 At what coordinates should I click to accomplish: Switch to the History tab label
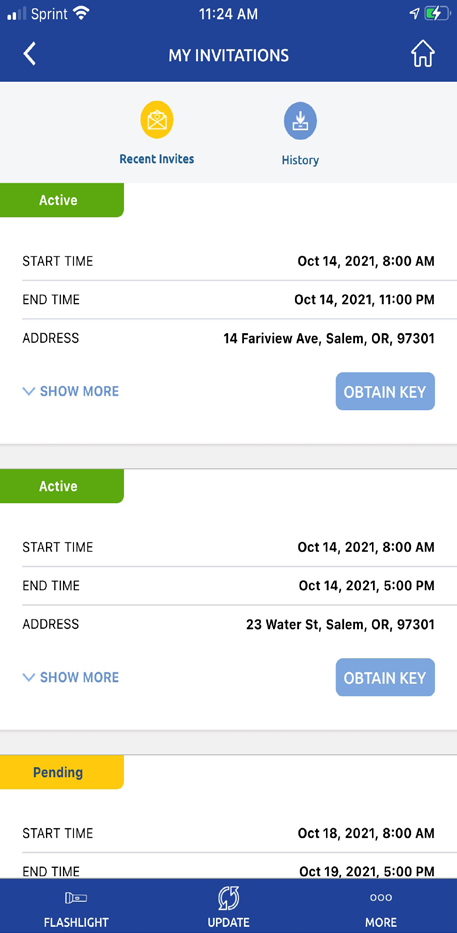pyautogui.click(x=300, y=160)
